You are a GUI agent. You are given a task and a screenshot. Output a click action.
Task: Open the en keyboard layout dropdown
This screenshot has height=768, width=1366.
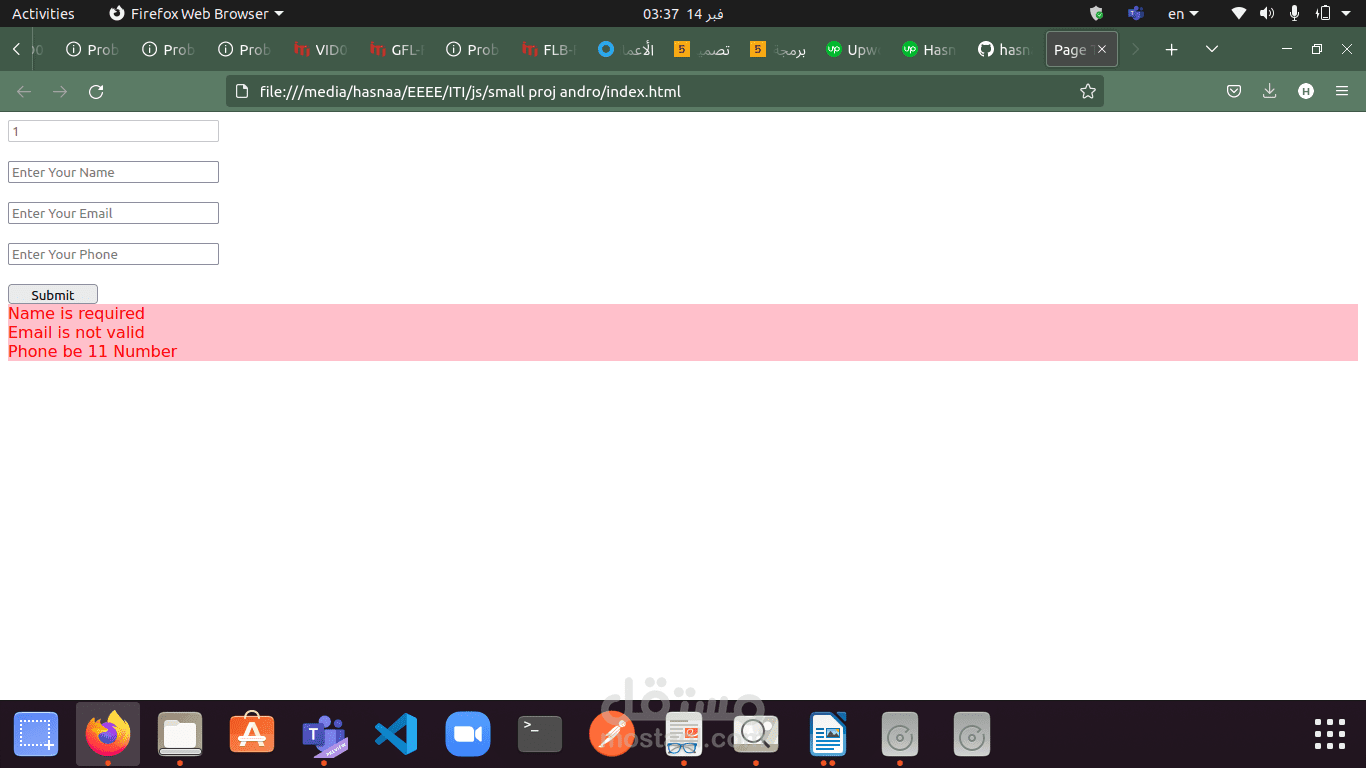(x=1183, y=14)
